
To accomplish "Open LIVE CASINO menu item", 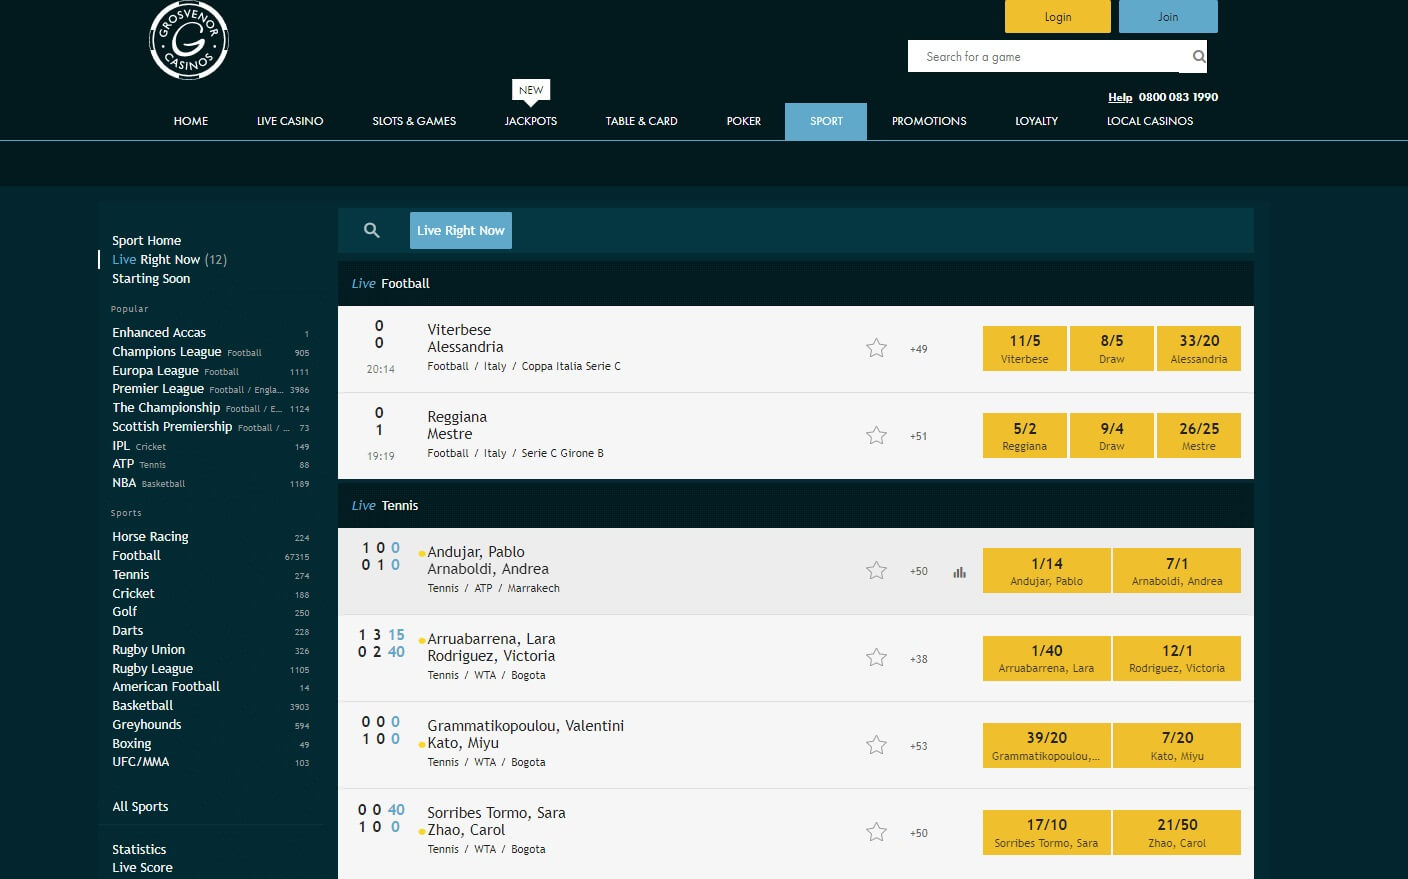I will pos(290,121).
